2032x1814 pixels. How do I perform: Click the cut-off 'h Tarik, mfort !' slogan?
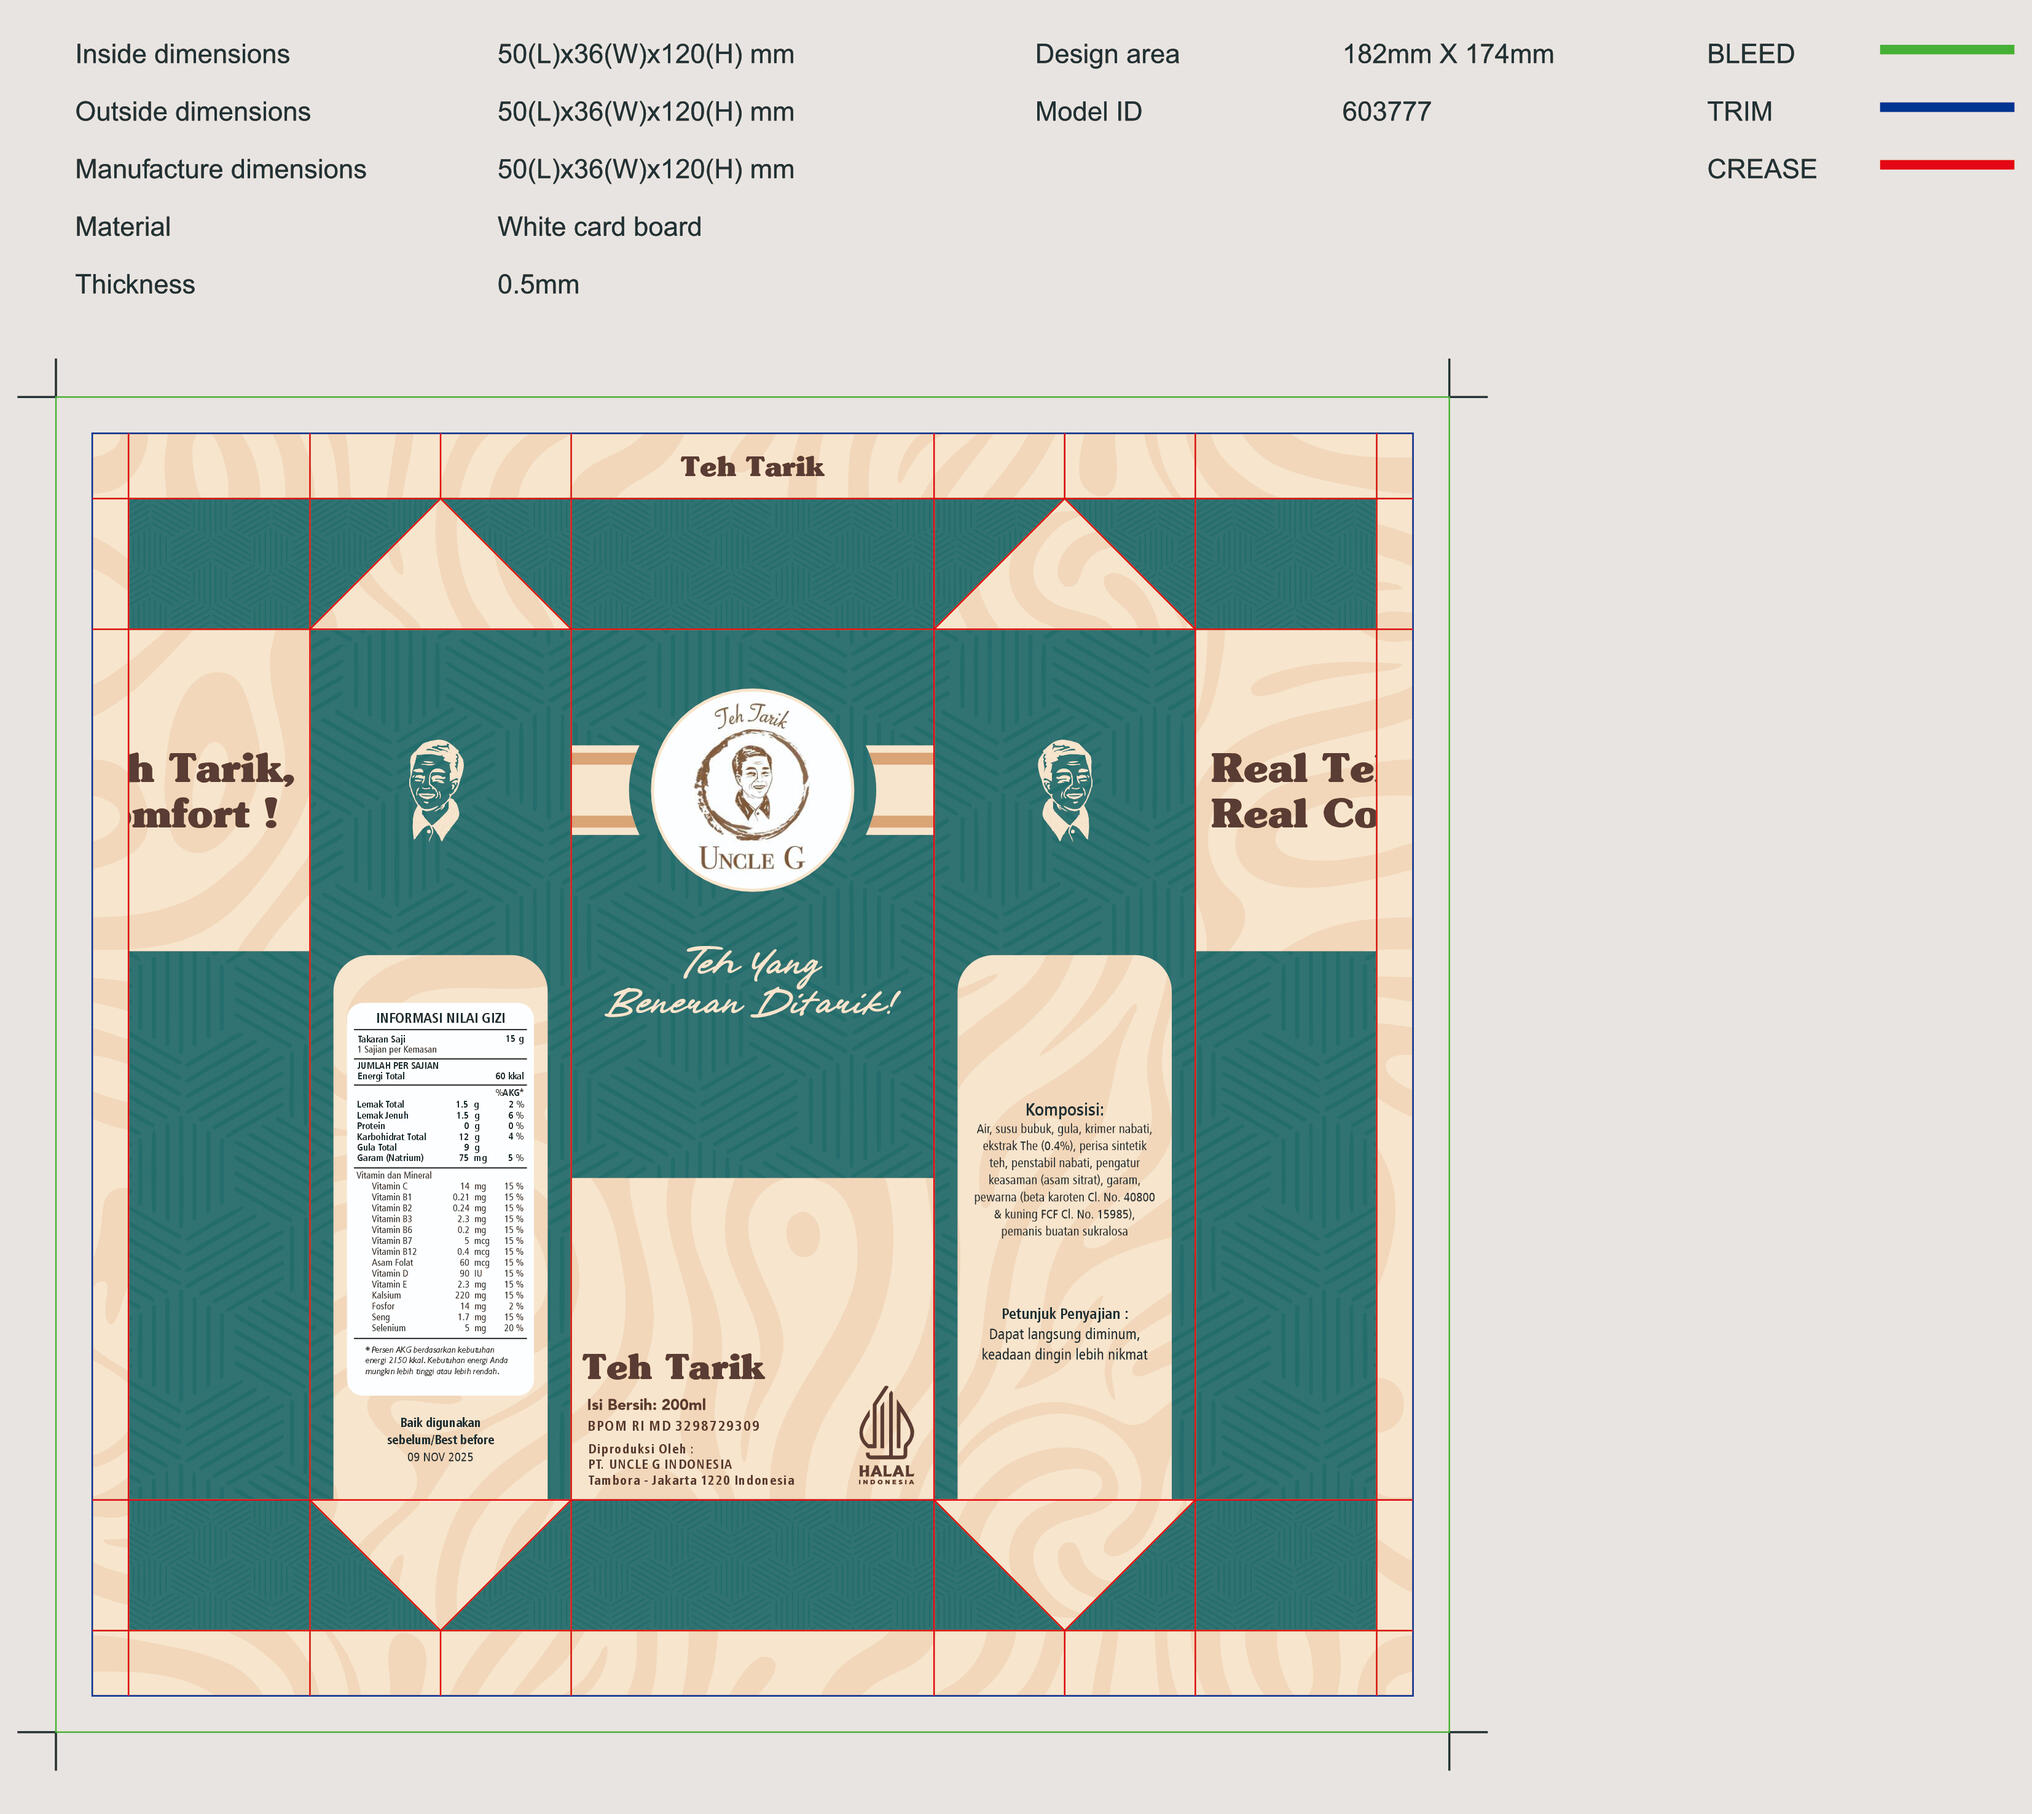(x=212, y=791)
